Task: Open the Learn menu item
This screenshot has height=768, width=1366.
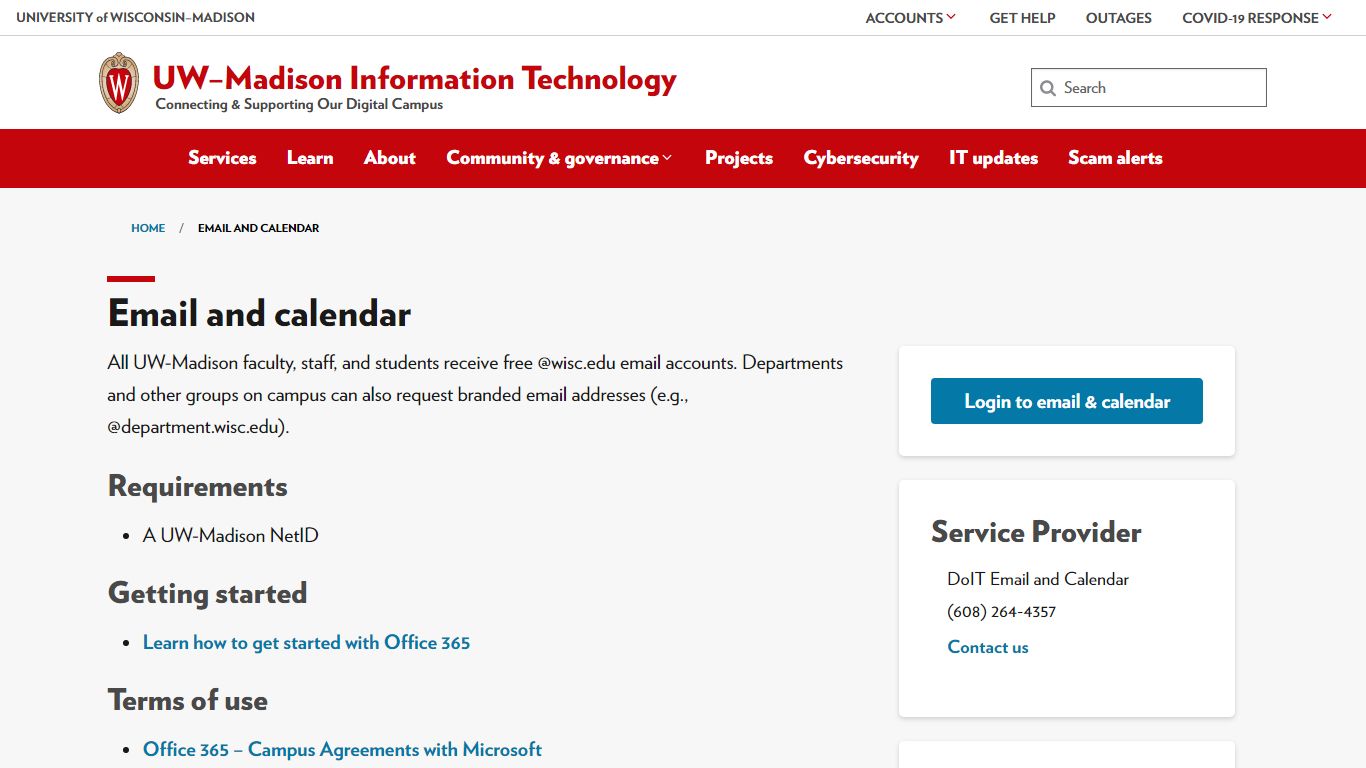Action: pyautogui.click(x=310, y=158)
